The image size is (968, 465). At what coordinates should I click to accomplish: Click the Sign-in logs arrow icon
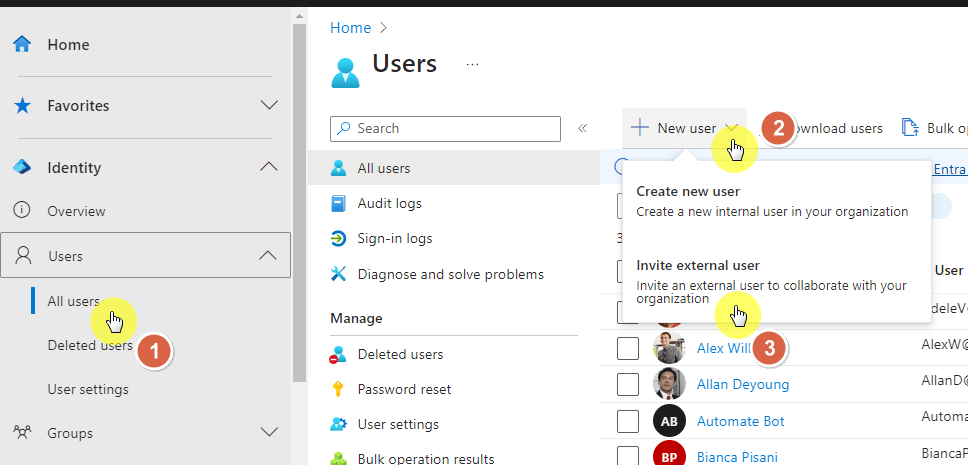pyautogui.click(x=338, y=238)
